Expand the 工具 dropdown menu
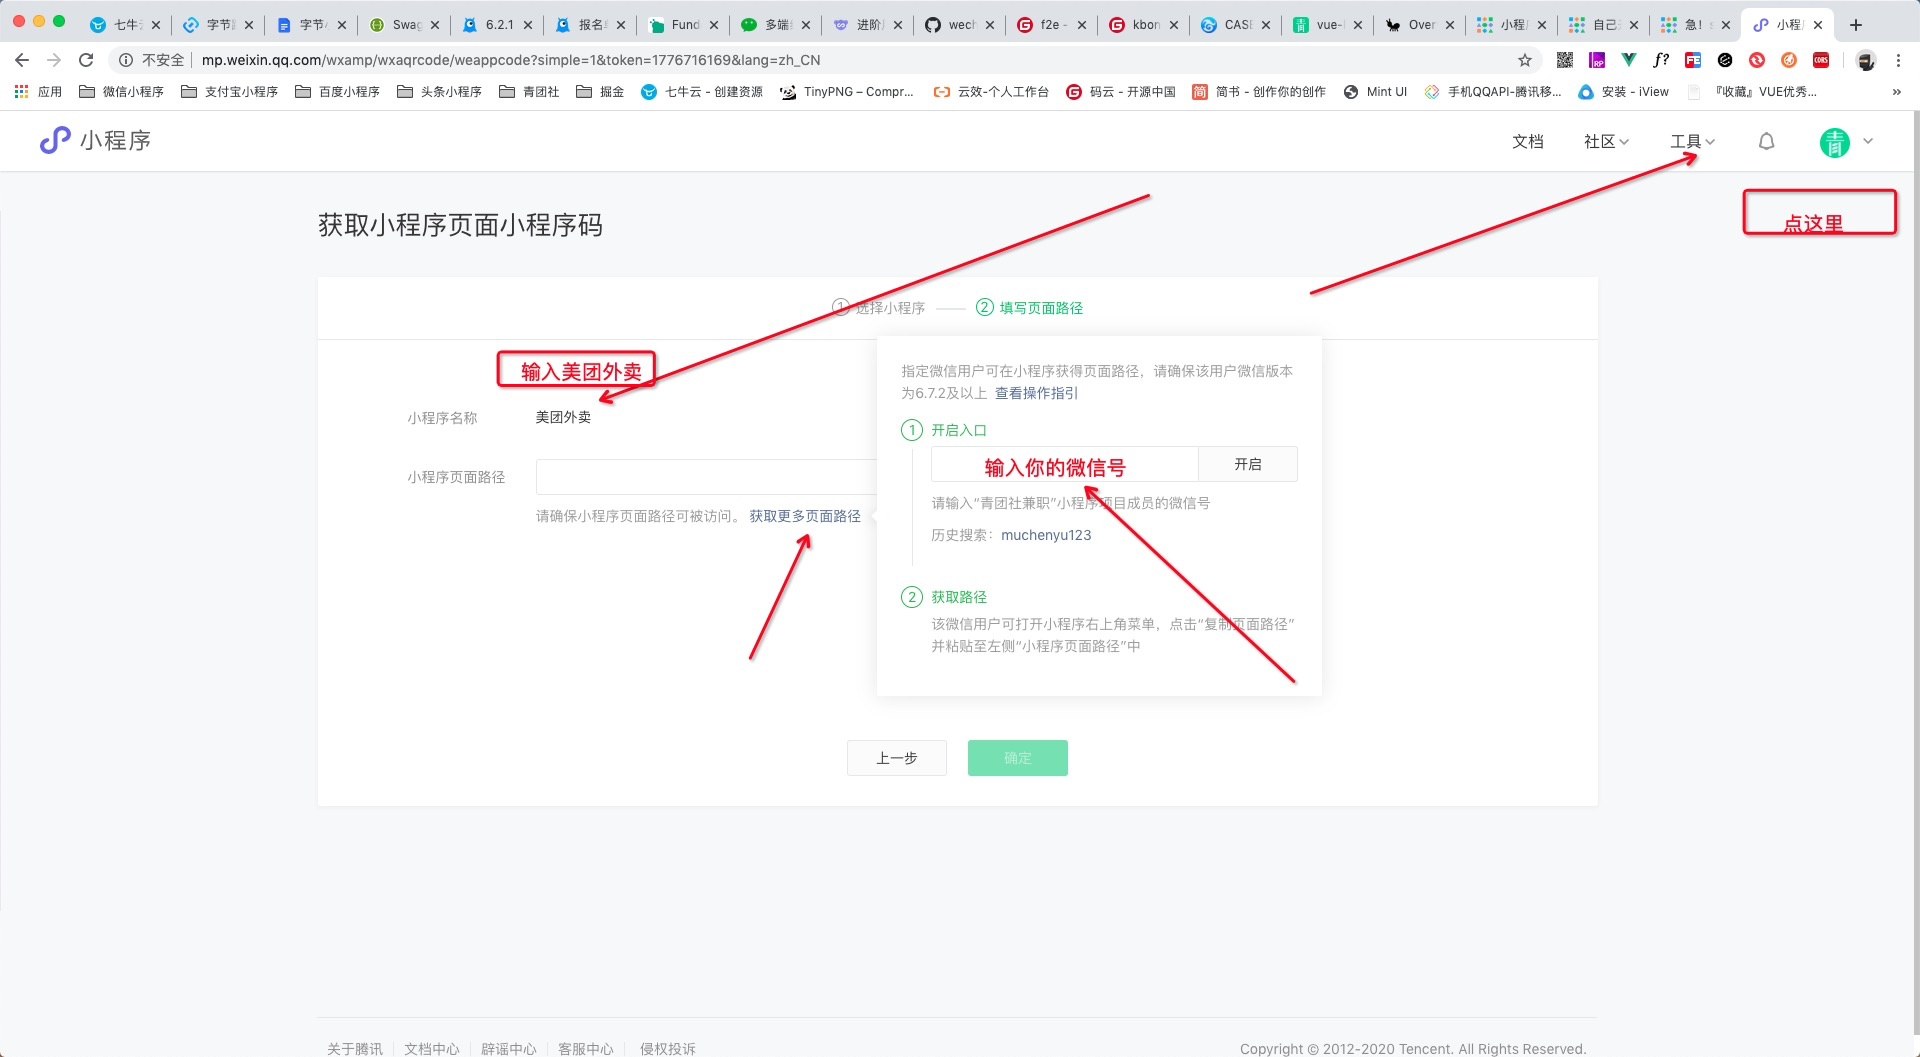Image resolution: width=1920 pixels, height=1057 pixels. tap(1693, 141)
